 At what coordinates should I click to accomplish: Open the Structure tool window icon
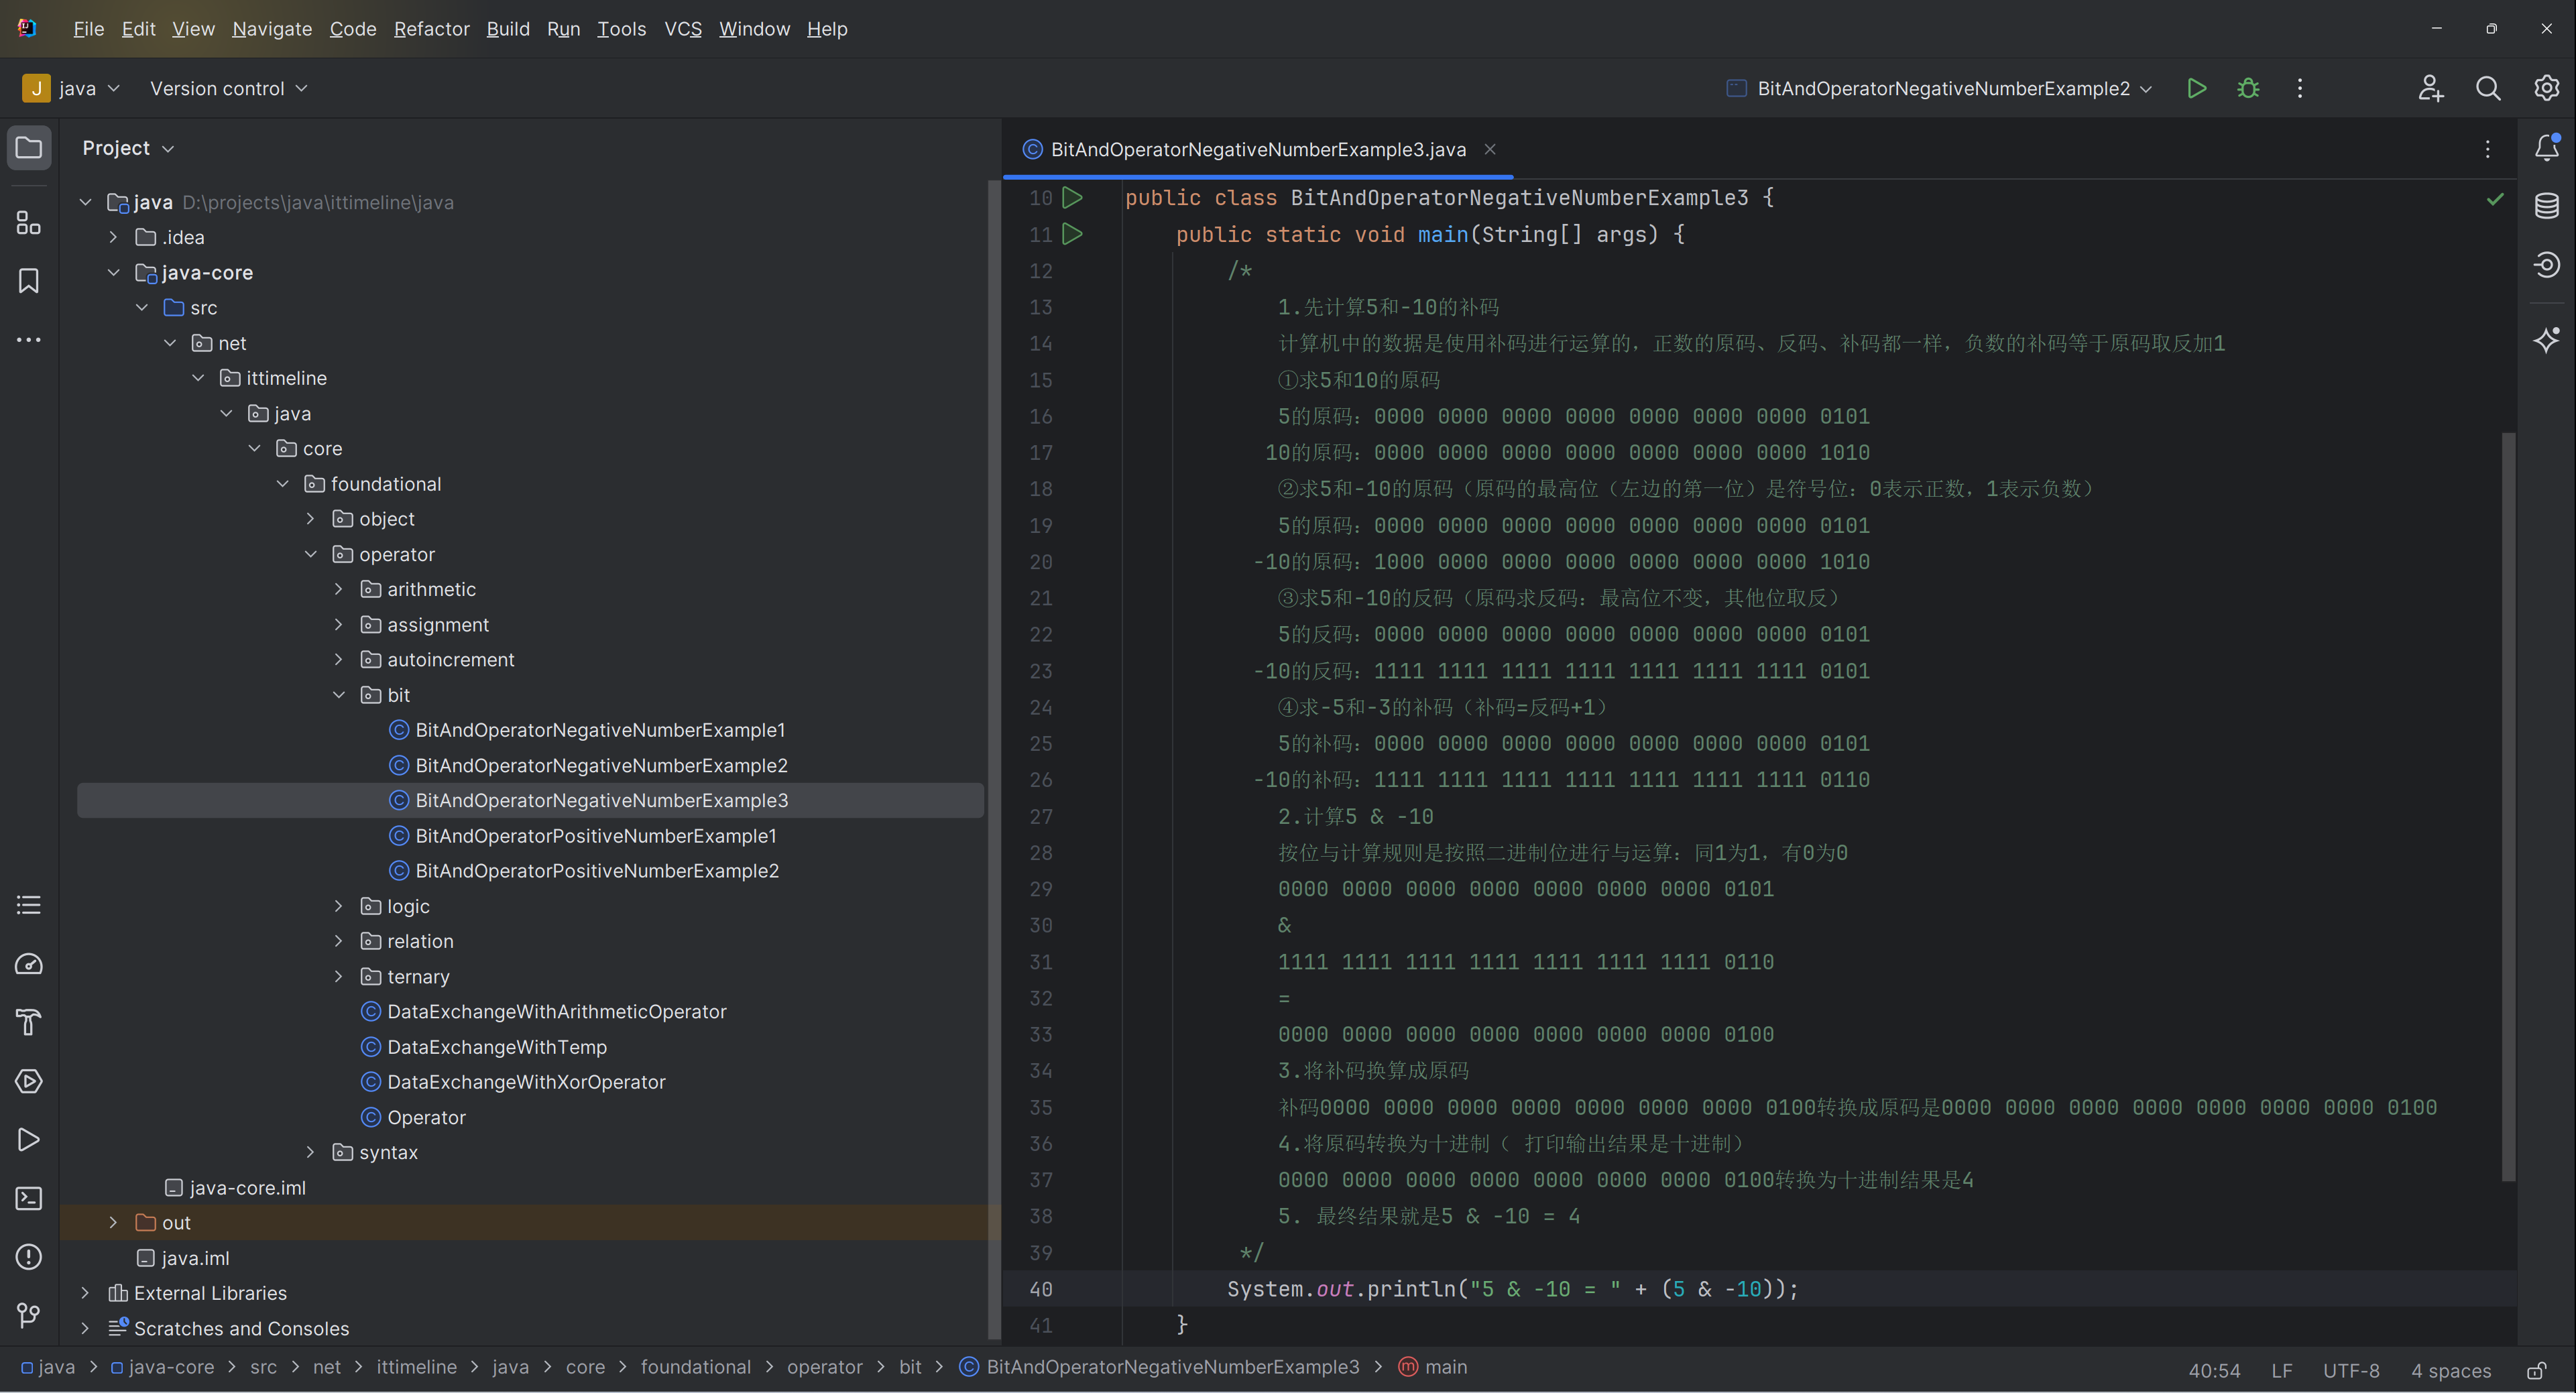click(29, 222)
